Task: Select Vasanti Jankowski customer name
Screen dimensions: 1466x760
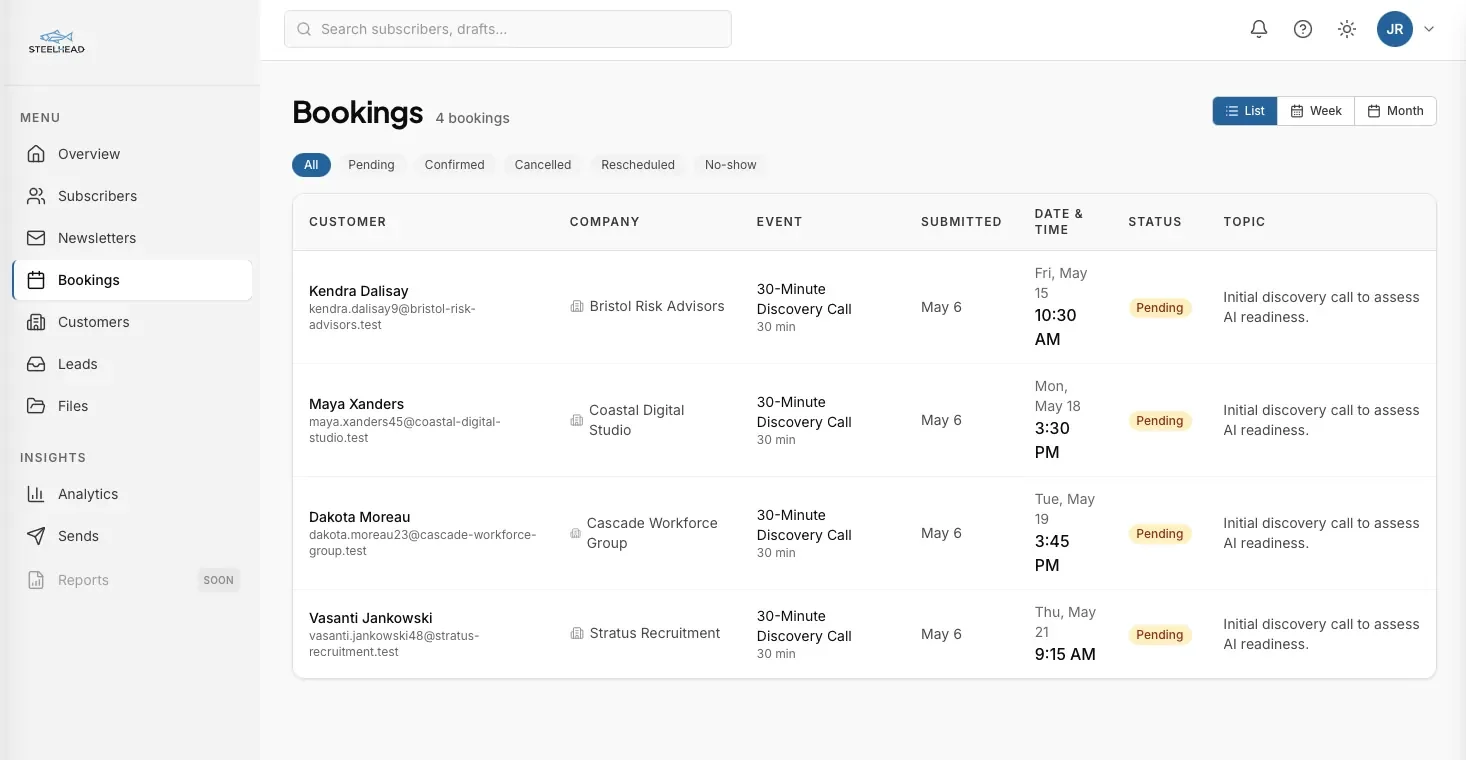Action: pos(371,618)
